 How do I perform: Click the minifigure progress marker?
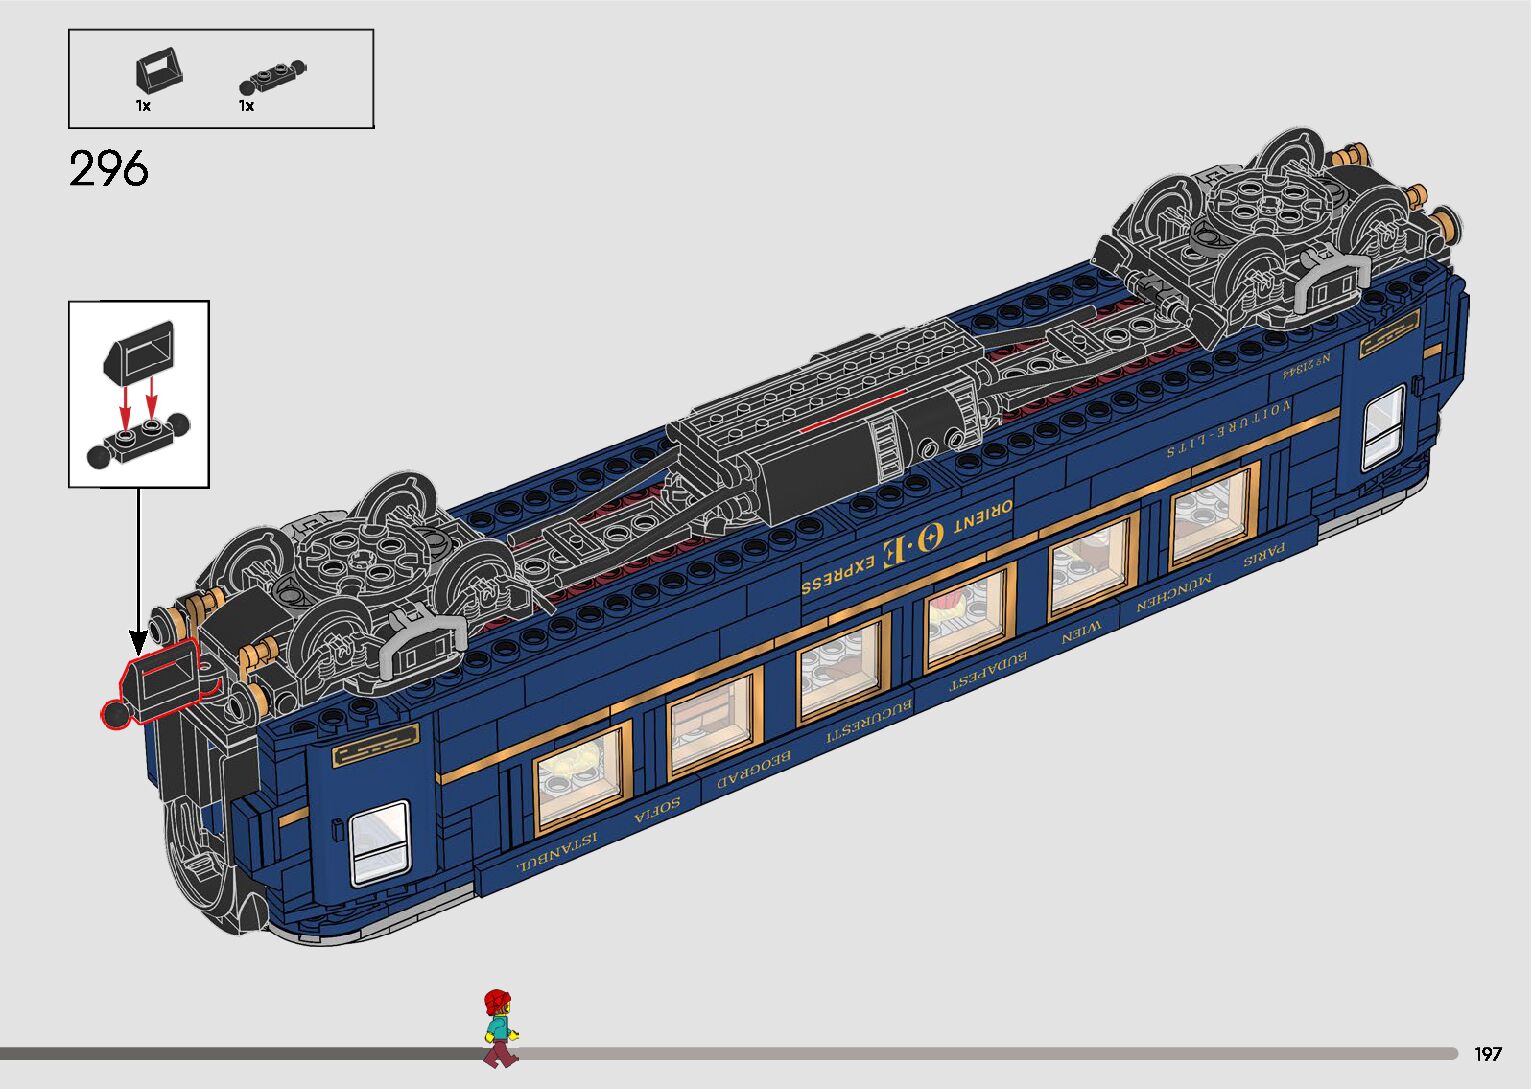click(x=497, y=1028)
